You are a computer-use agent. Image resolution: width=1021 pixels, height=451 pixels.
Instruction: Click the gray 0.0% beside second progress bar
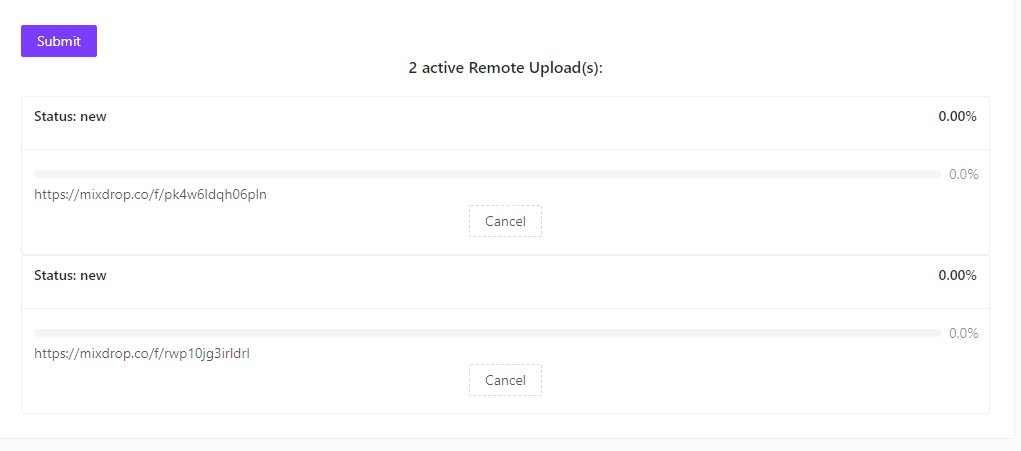tap(964, 333)
